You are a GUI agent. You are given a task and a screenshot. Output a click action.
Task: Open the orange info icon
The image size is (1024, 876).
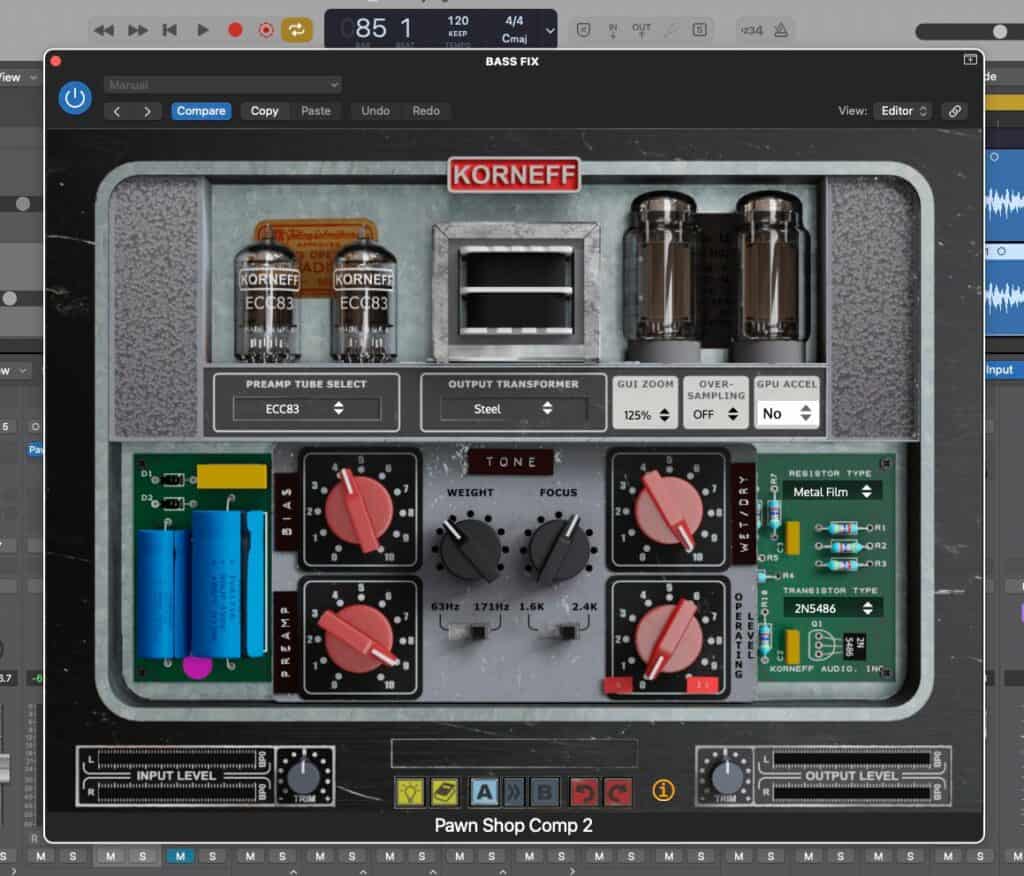(x=663, y=791)
